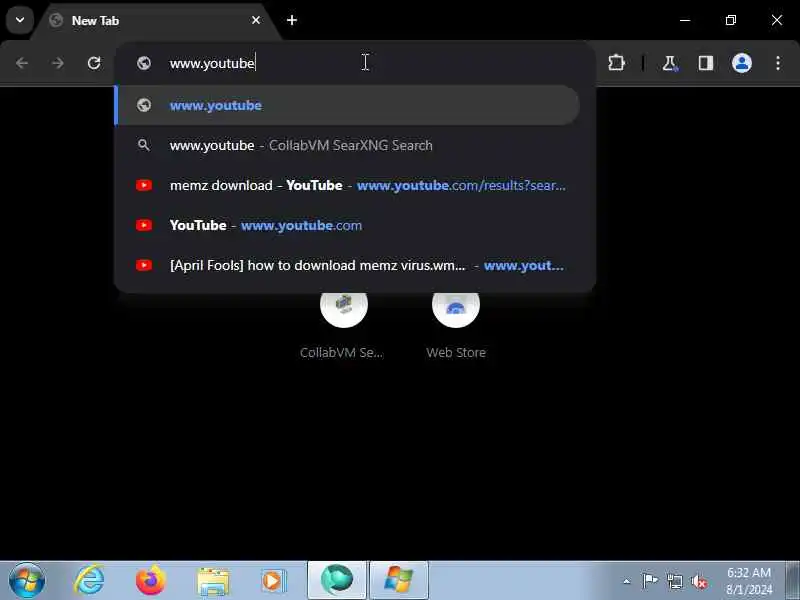Open the profile avatar menu

(x=741, y=63)
